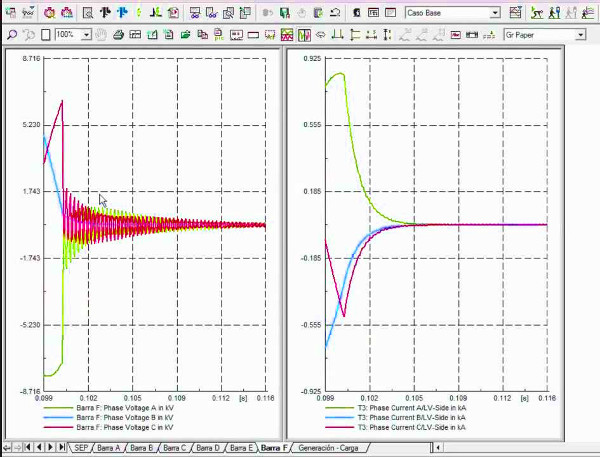Switch to the Barra A tab
Image resolution: width=600 pixels, height=457 pixels.
(x=109, y=447)
